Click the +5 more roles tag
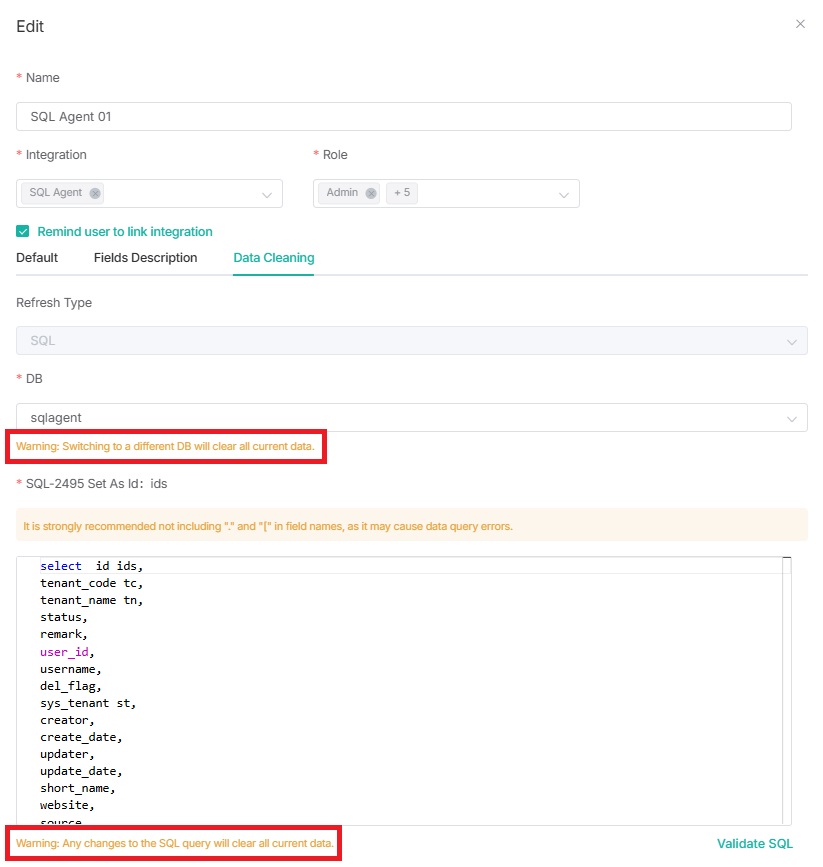 401,193
